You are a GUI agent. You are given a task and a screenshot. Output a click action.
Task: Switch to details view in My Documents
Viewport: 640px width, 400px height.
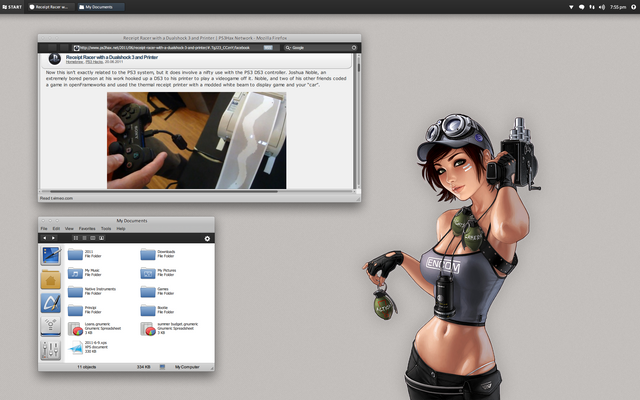point(93,238)
